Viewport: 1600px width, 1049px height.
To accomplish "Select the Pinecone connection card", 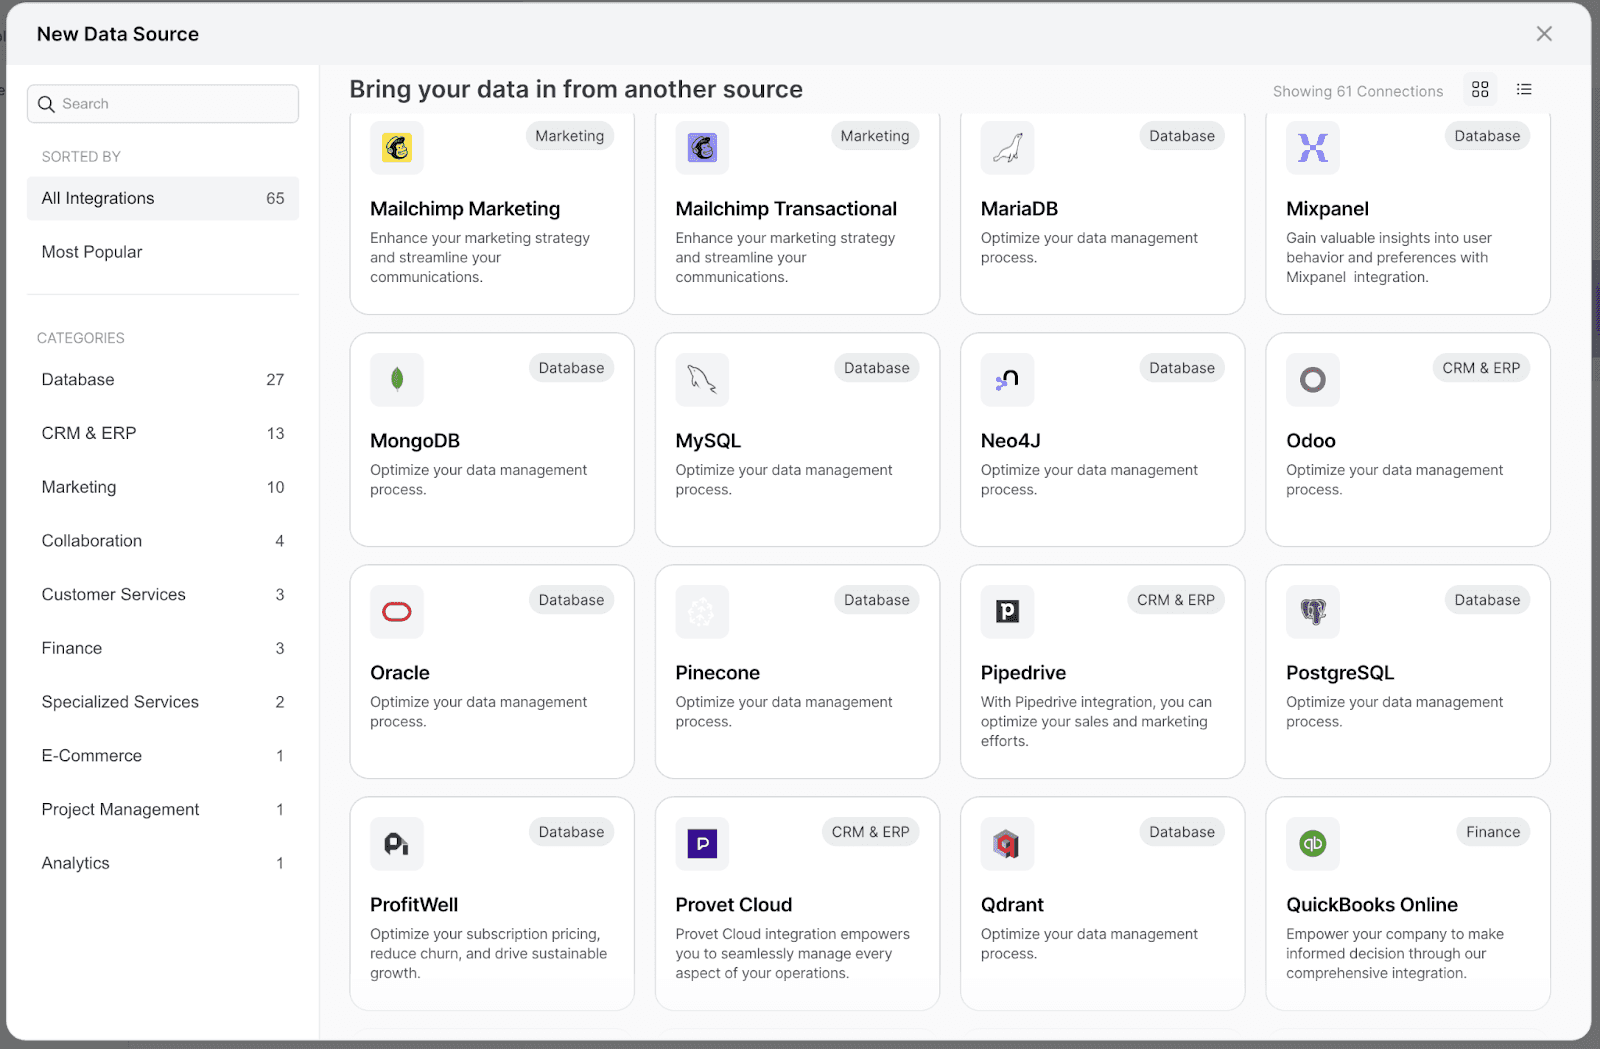I will (x=797, y=671).
